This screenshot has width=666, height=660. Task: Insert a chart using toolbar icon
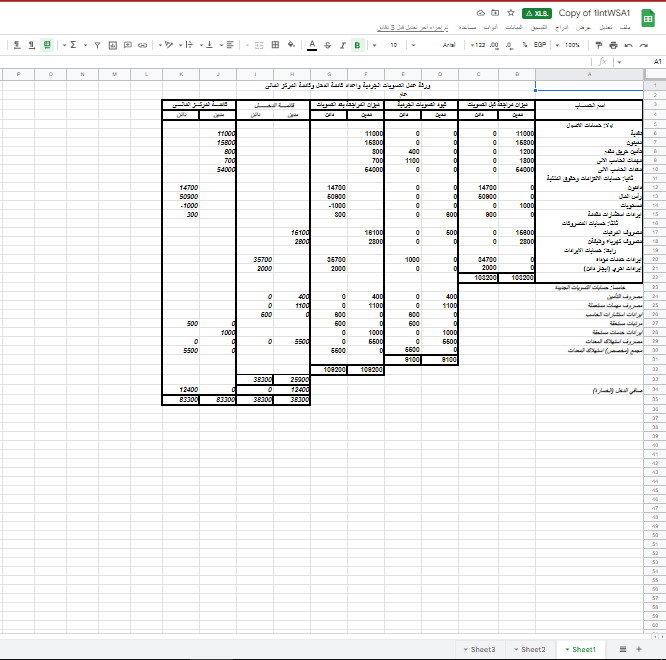coord(112,45)
